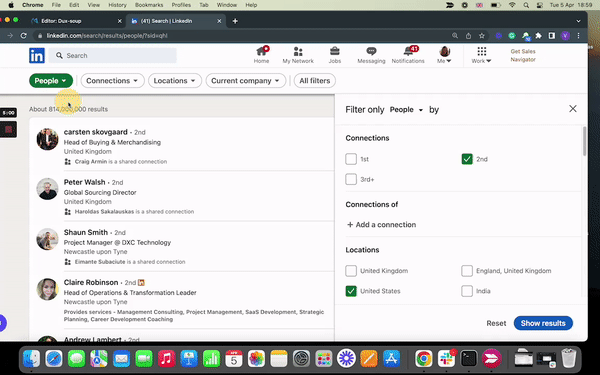Image resolution: width=600 pixels, height=375 pixels.
Task: Open Slack from the Dock
Action: [446, 359]
